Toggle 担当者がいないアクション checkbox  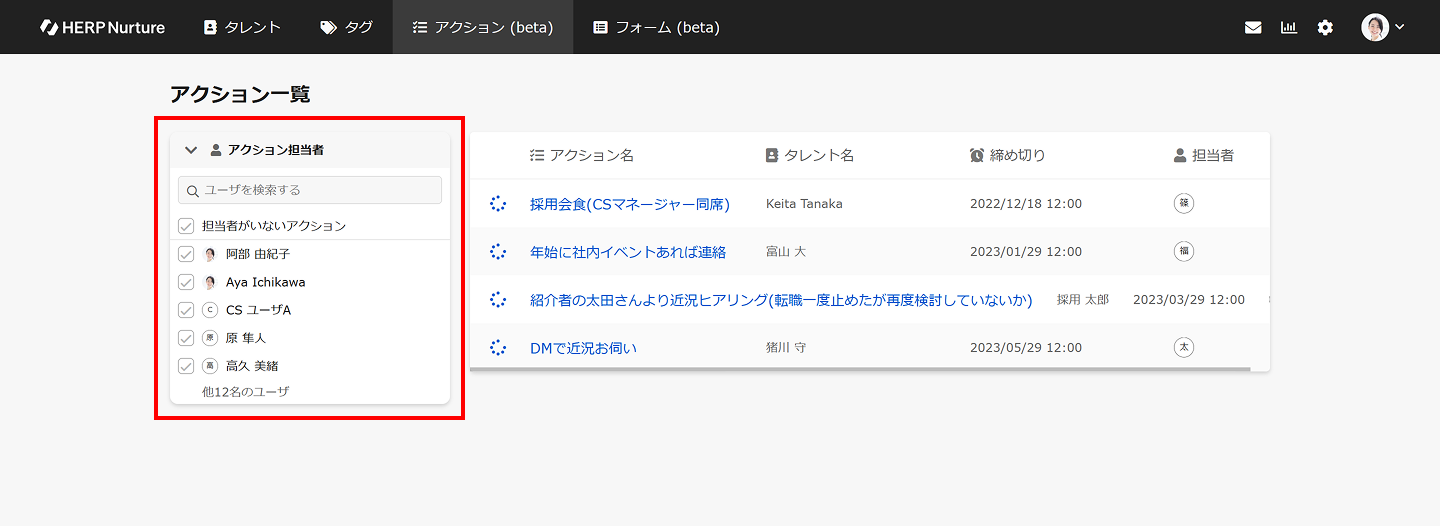click(x=186, y=226)
